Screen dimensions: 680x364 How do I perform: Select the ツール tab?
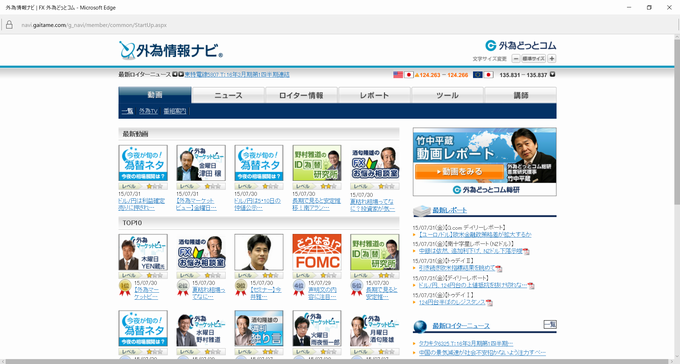point(447,95)
